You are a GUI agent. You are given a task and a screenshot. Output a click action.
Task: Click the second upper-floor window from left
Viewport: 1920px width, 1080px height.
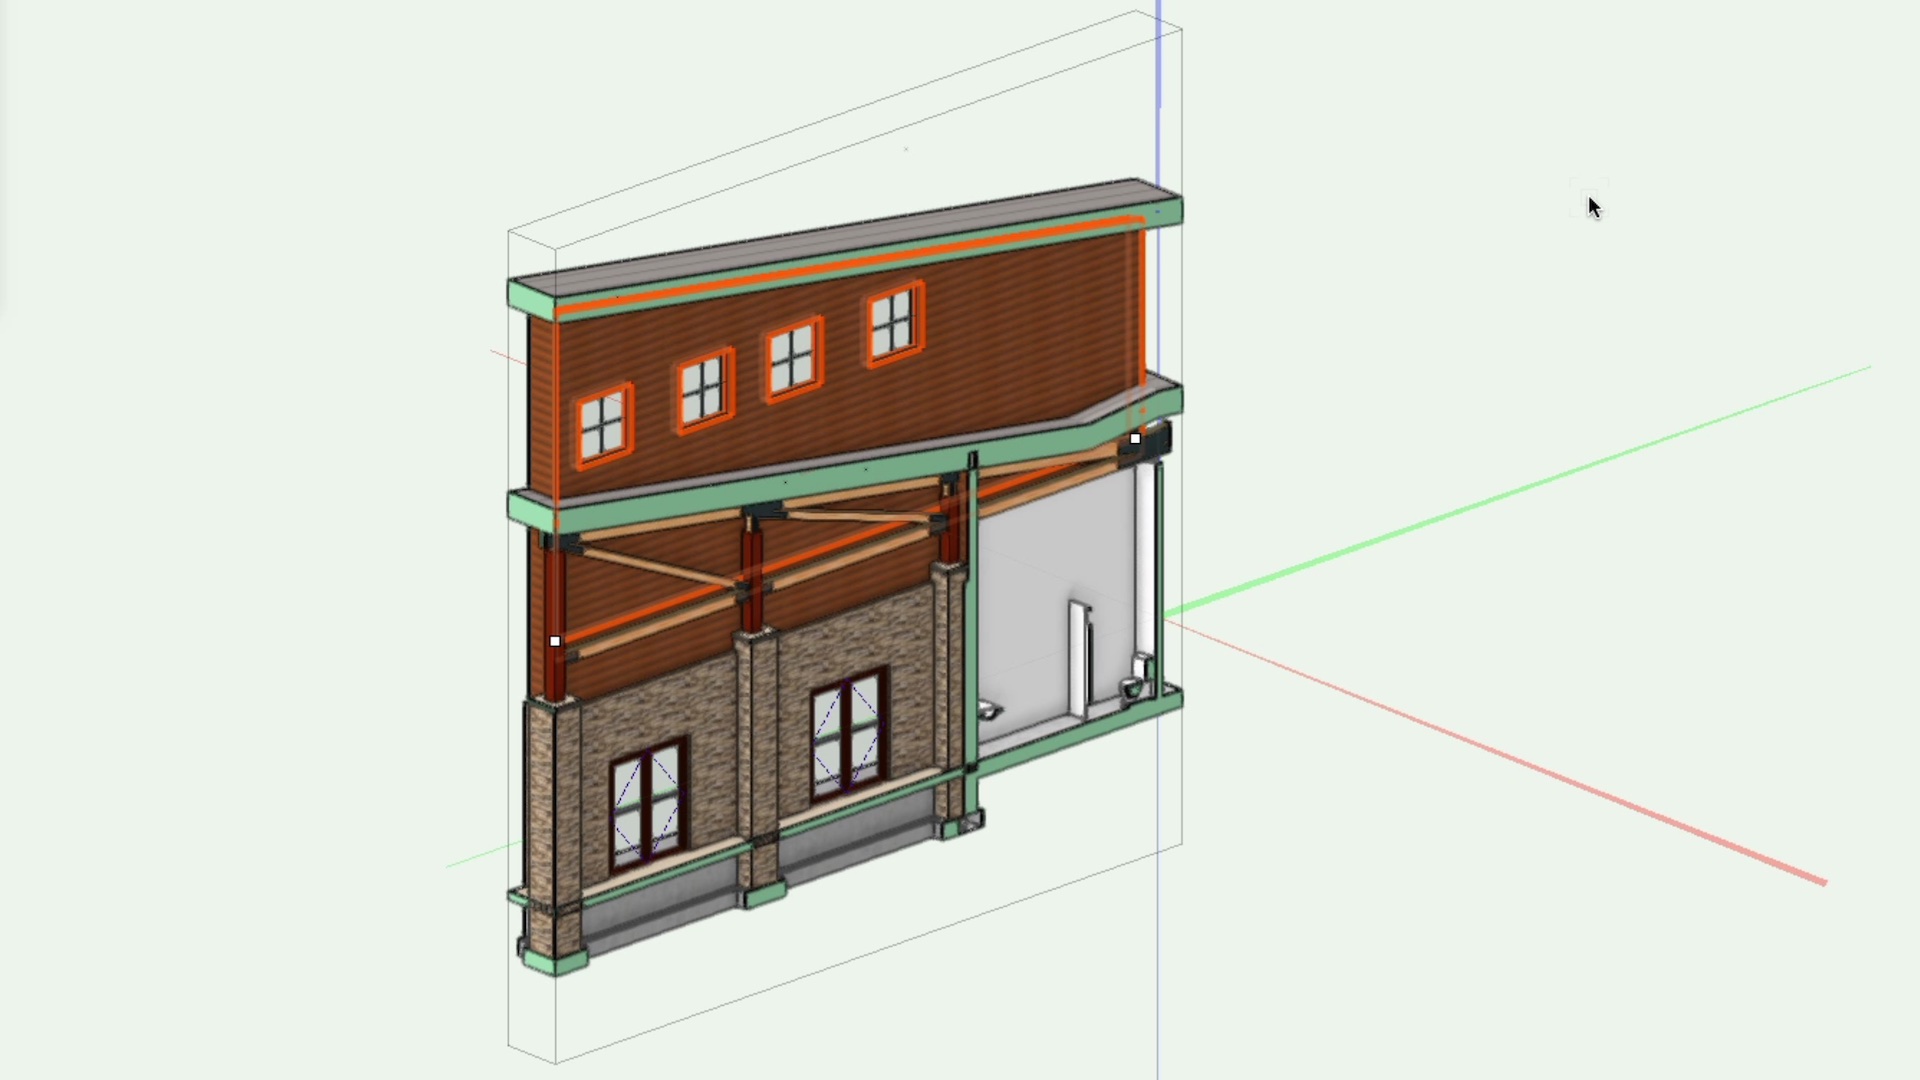[x=704, y=391]
